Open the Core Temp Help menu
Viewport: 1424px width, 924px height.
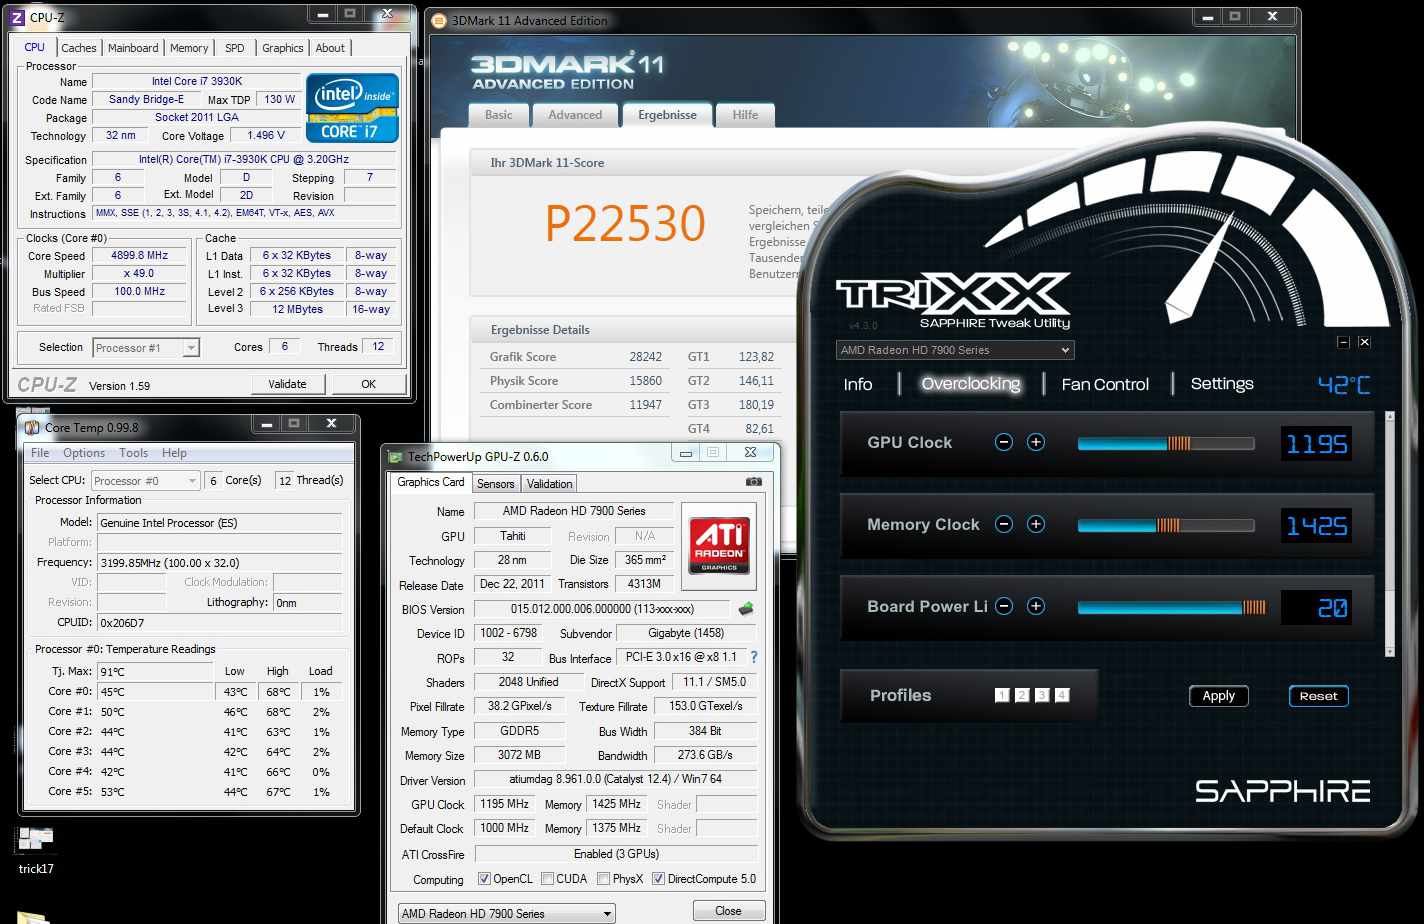[174, 453]
